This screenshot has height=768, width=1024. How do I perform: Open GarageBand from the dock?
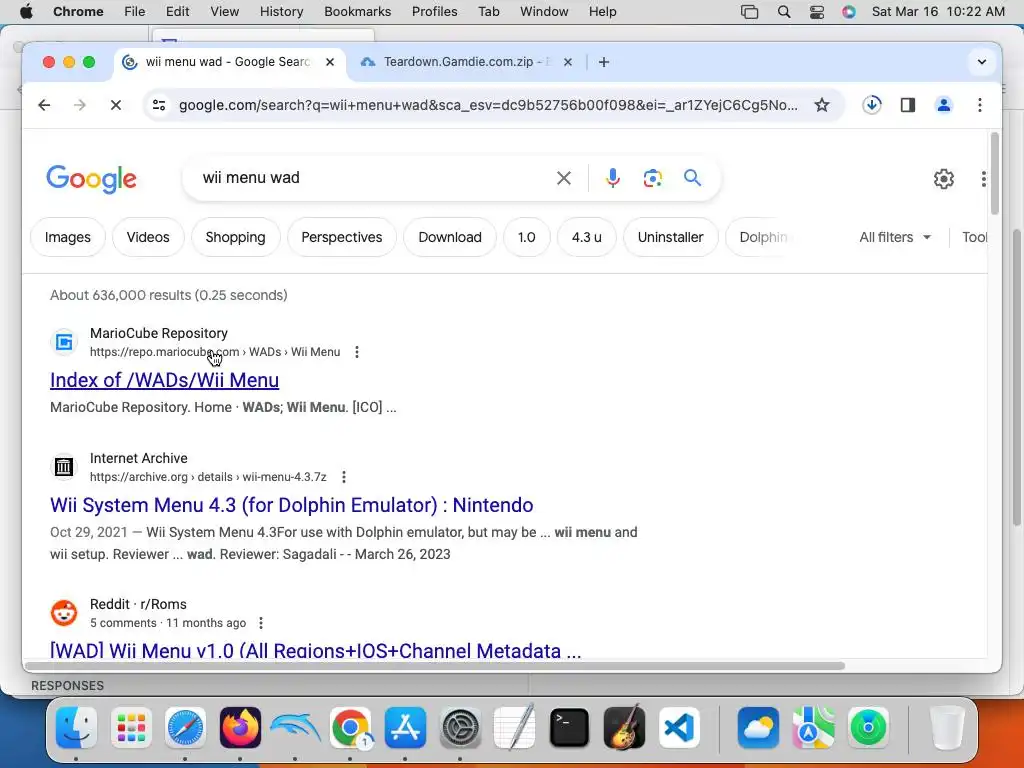click(624, 728)
